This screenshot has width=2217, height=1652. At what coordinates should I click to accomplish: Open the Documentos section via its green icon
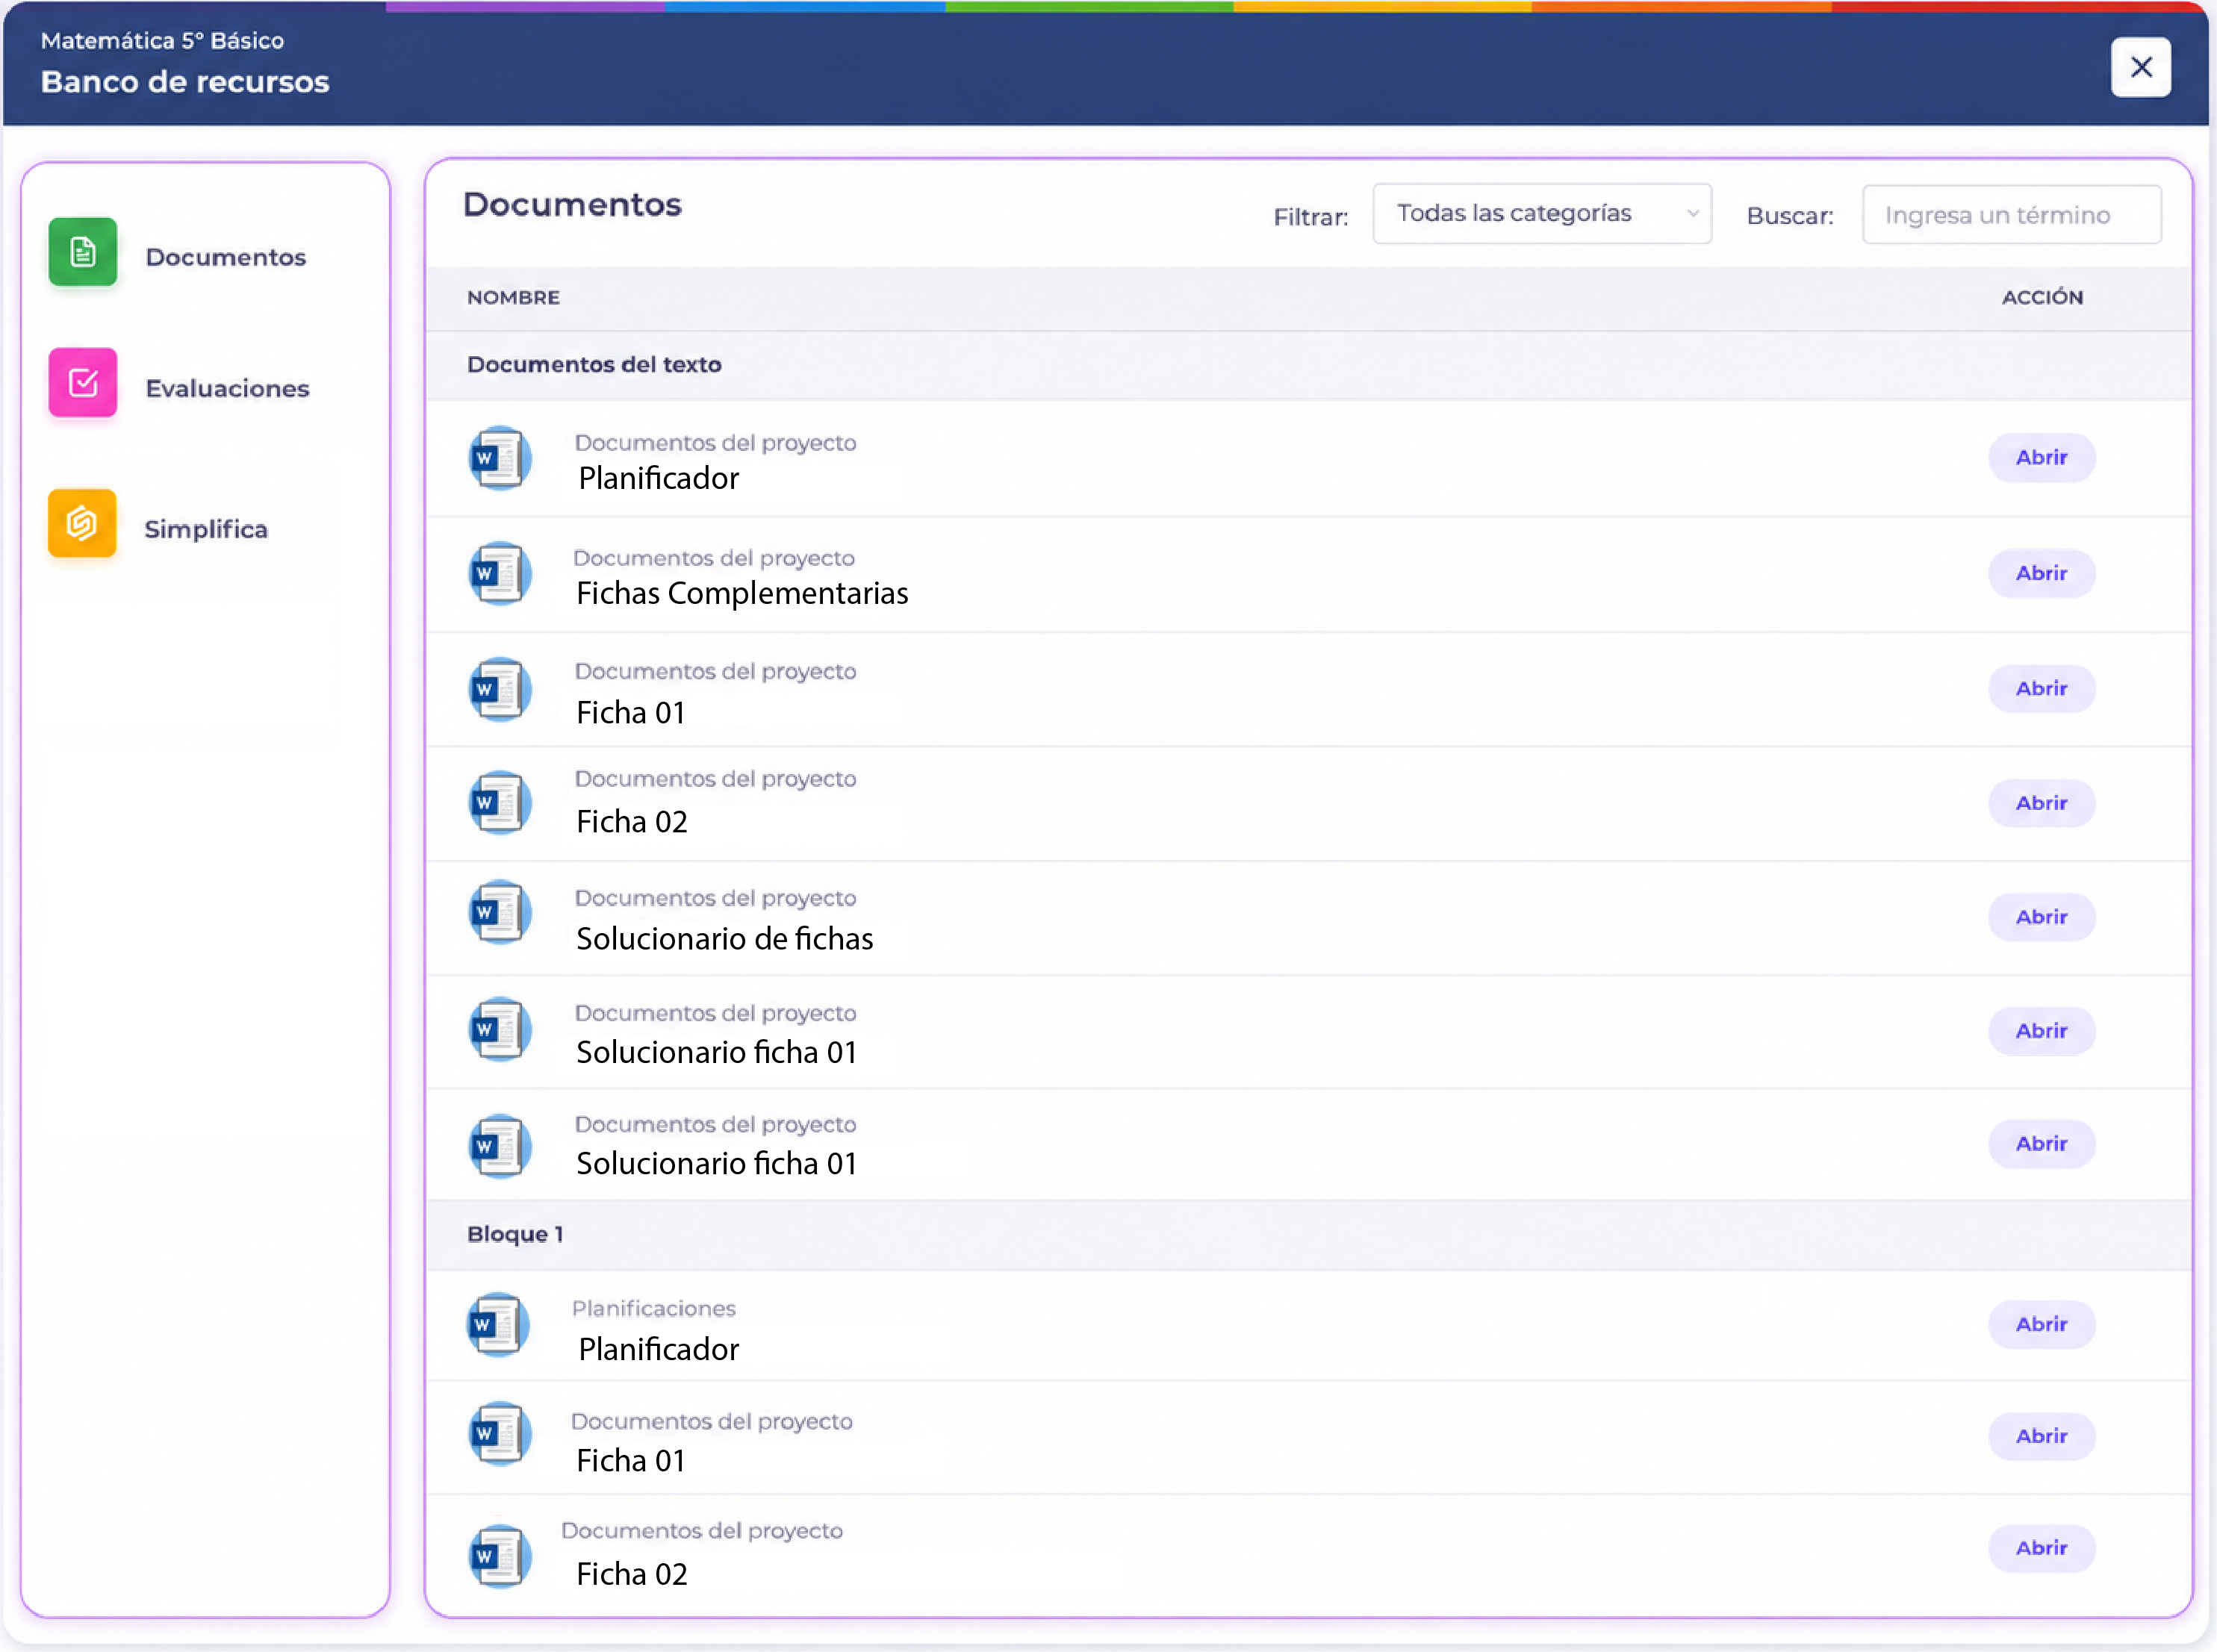[x=82, y=252]
